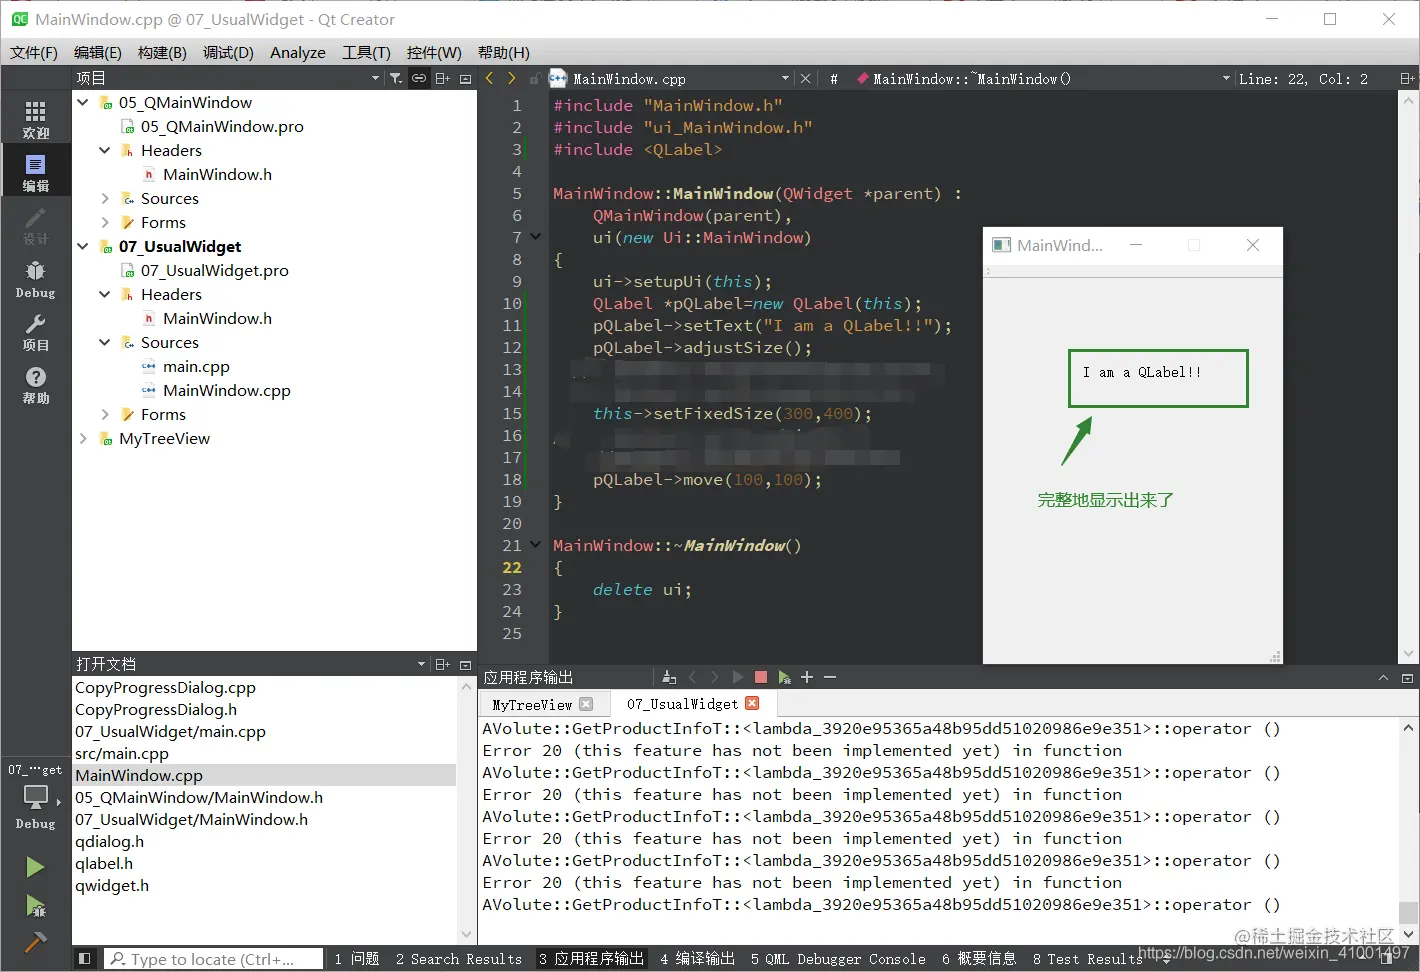
Task: Split the editor view
Action: click(1406, 78)
